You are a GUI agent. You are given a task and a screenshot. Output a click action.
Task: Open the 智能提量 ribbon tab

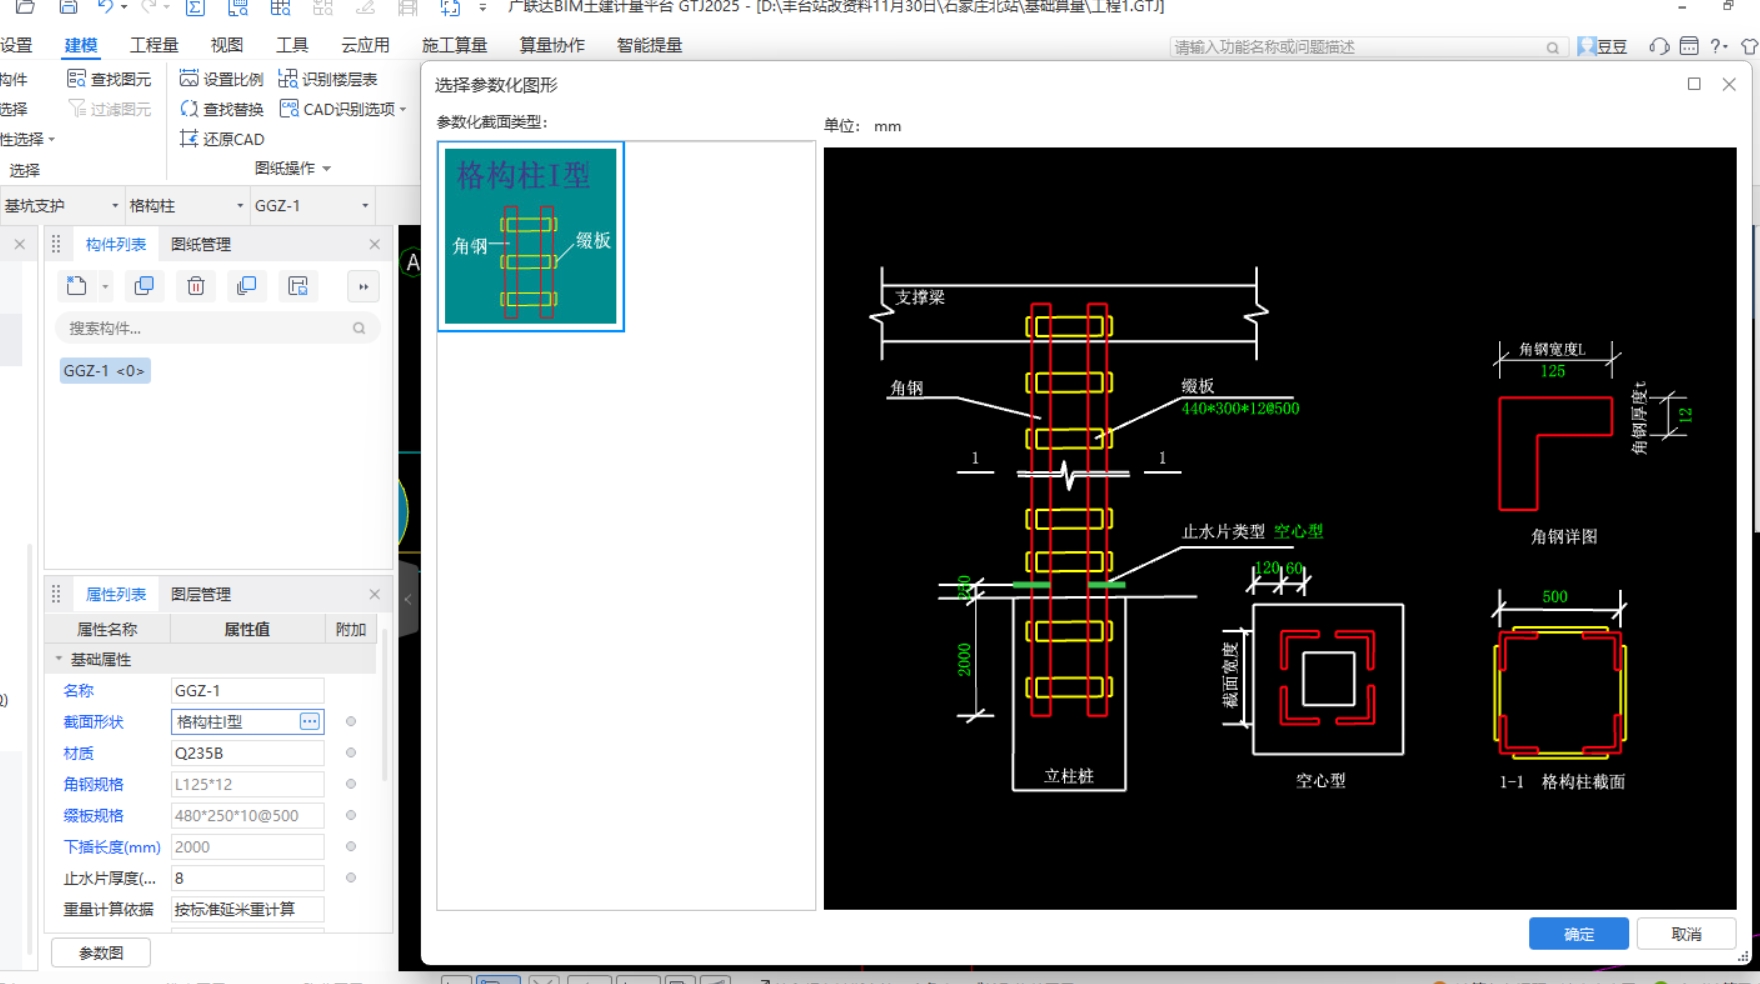coord(649,45)
